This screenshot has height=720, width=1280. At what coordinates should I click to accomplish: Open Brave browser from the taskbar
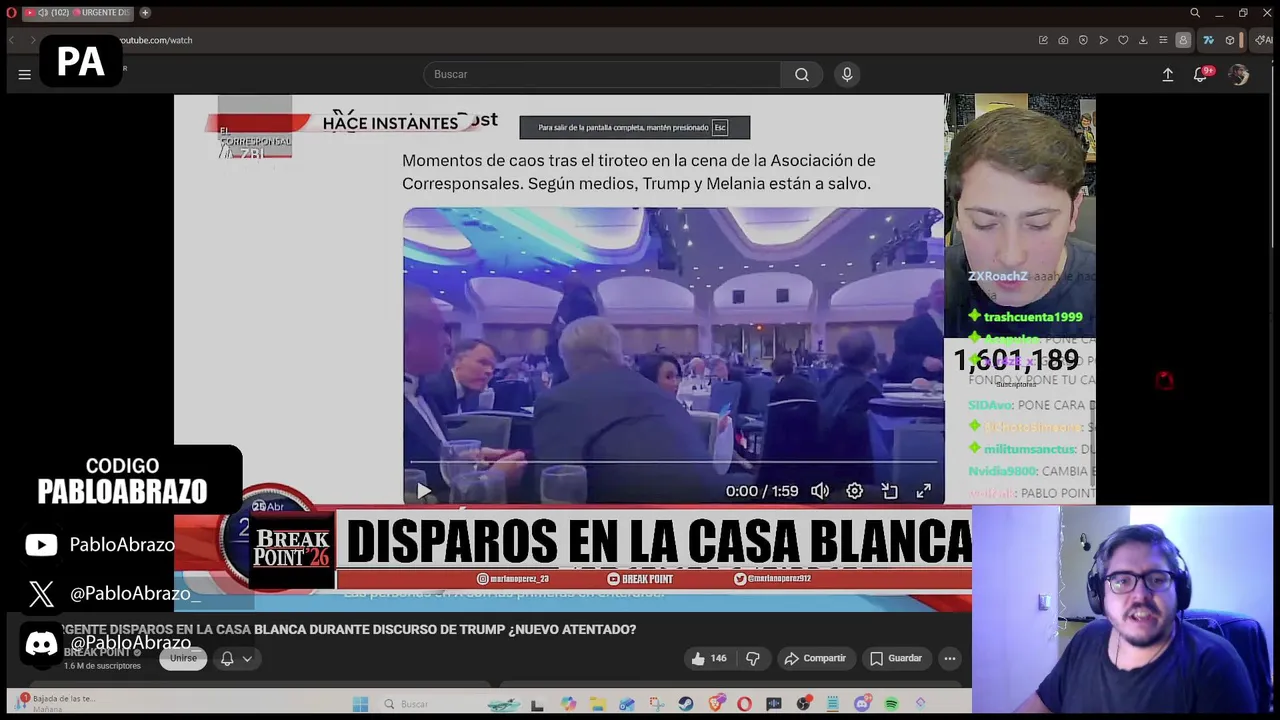click(x=716, y=704)
